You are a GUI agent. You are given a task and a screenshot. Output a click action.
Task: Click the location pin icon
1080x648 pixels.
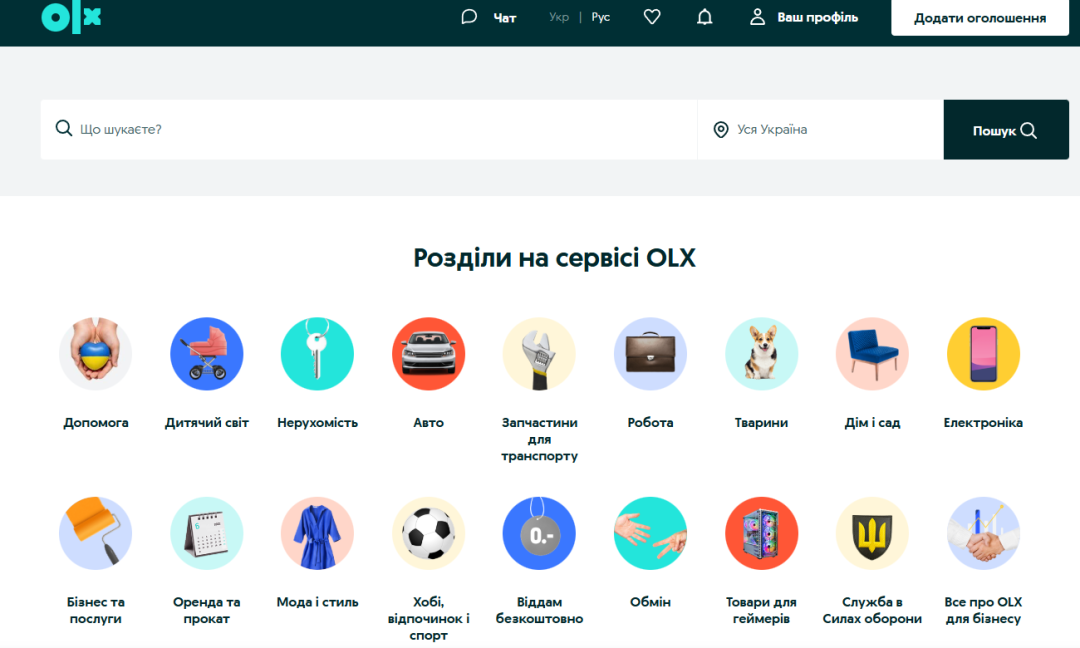tap(720, 129)
